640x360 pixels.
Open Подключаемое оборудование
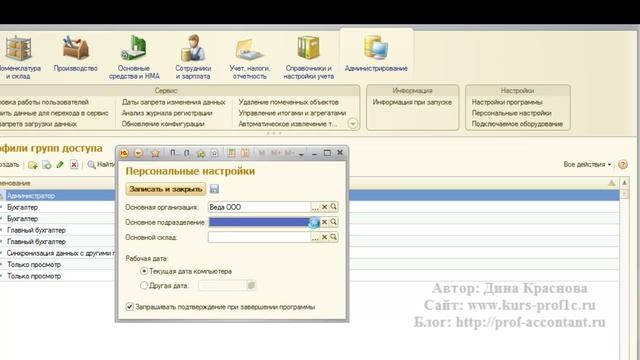[x=517, y=124]
